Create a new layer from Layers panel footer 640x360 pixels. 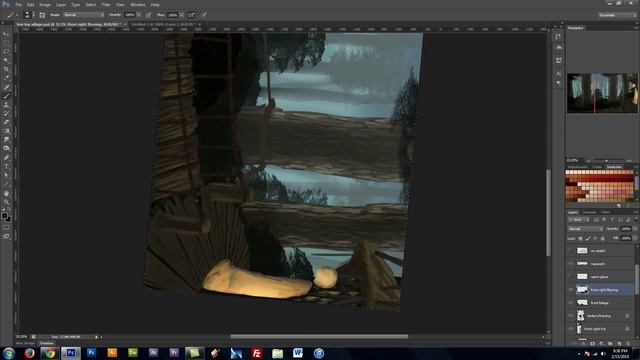point(620,344)
